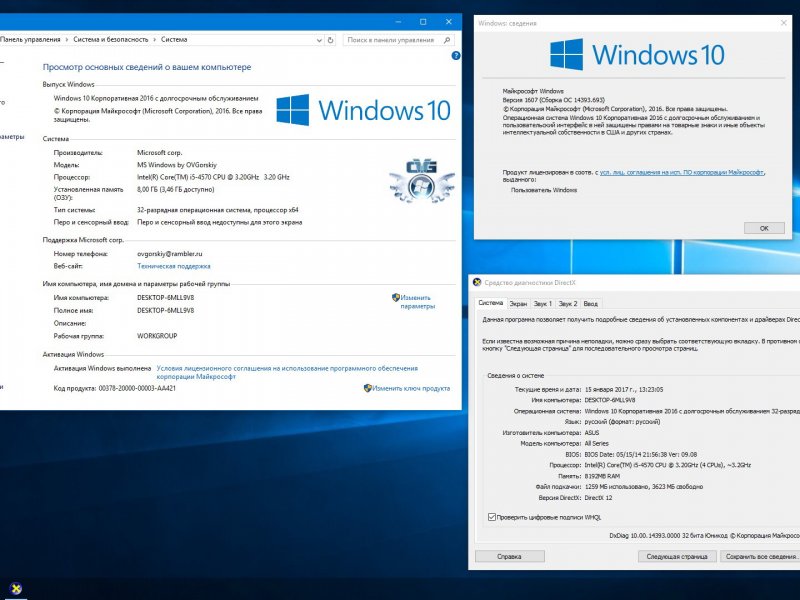Image resolution: width=800 pixels, height=600 pixels.
Task: Click the "DxDiag 10.00.14393.0000" footer text
Action: (705, 536)
